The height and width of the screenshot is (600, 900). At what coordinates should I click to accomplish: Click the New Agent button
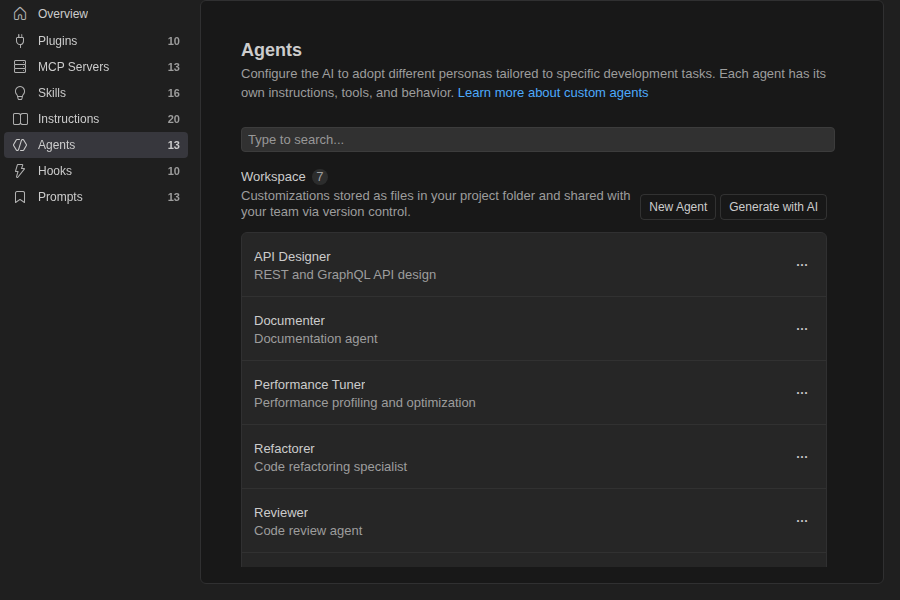pyautogui.click(x=678, y=207)
